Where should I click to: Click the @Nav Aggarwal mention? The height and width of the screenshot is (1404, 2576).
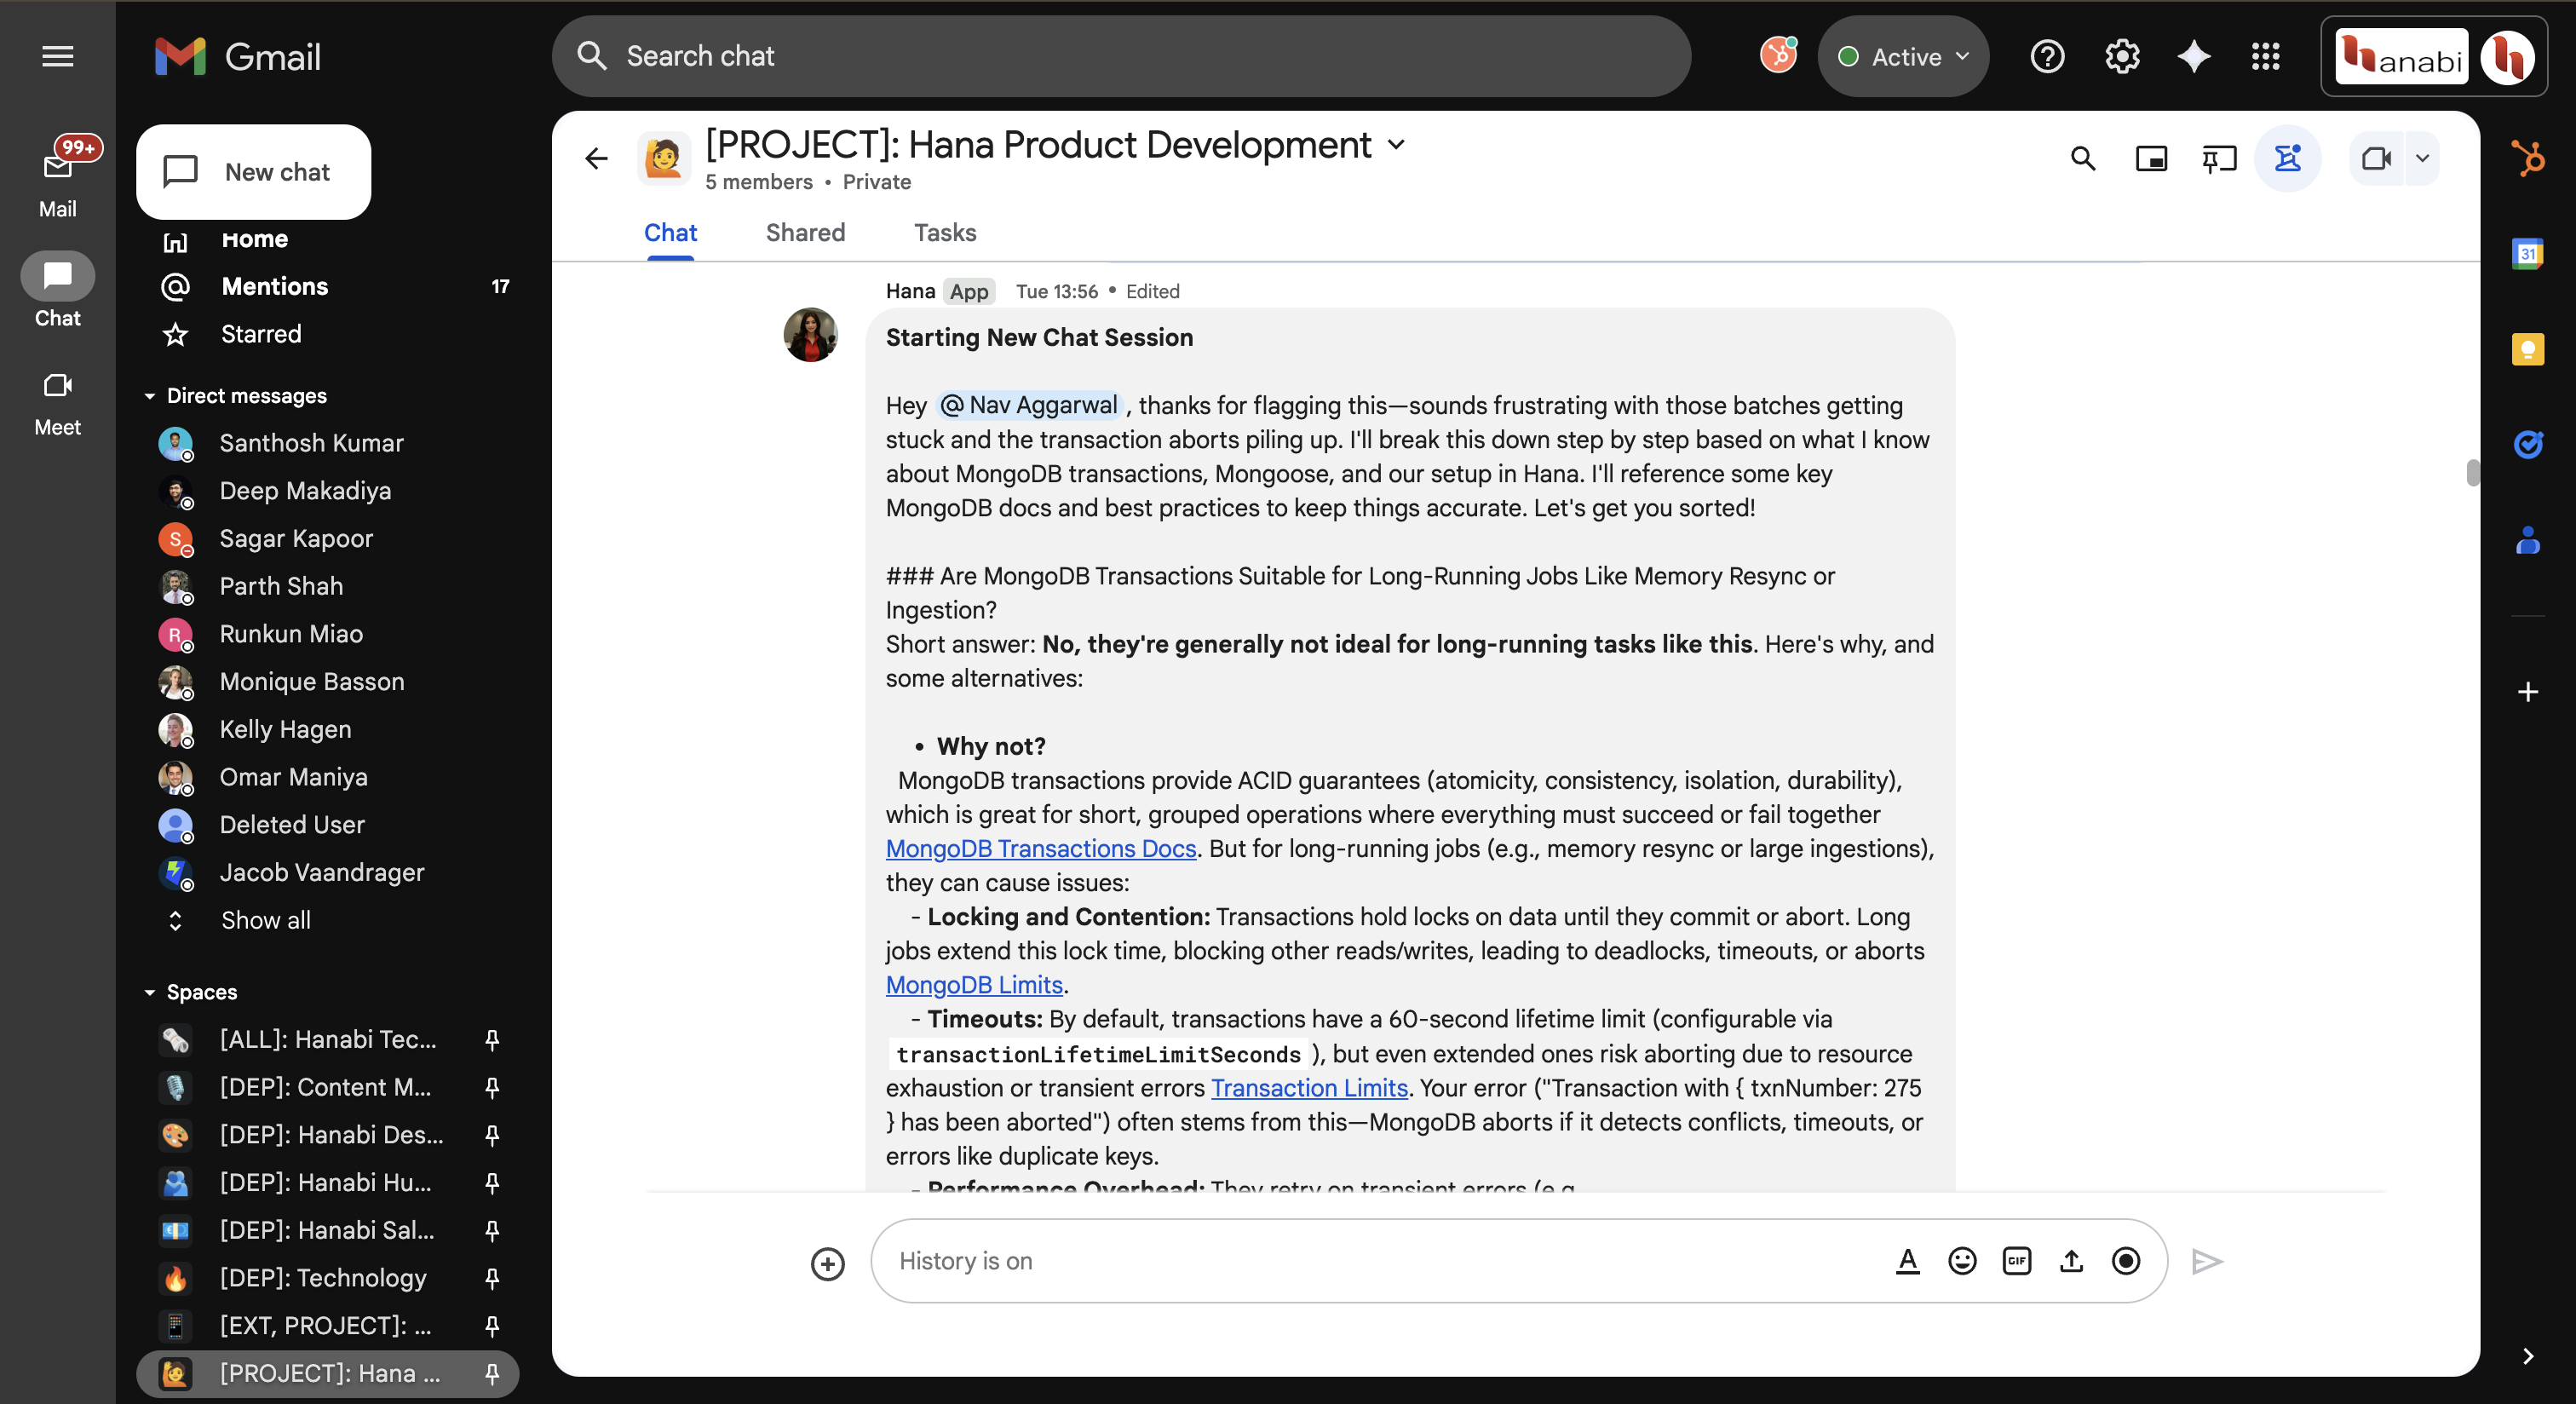pos(1030,406)
